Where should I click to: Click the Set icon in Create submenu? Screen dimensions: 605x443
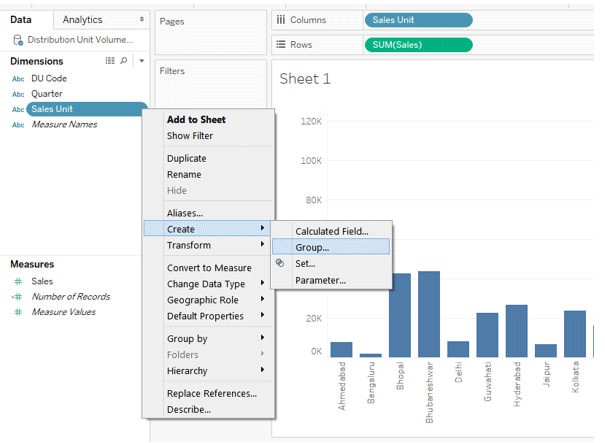click(280, 263)
